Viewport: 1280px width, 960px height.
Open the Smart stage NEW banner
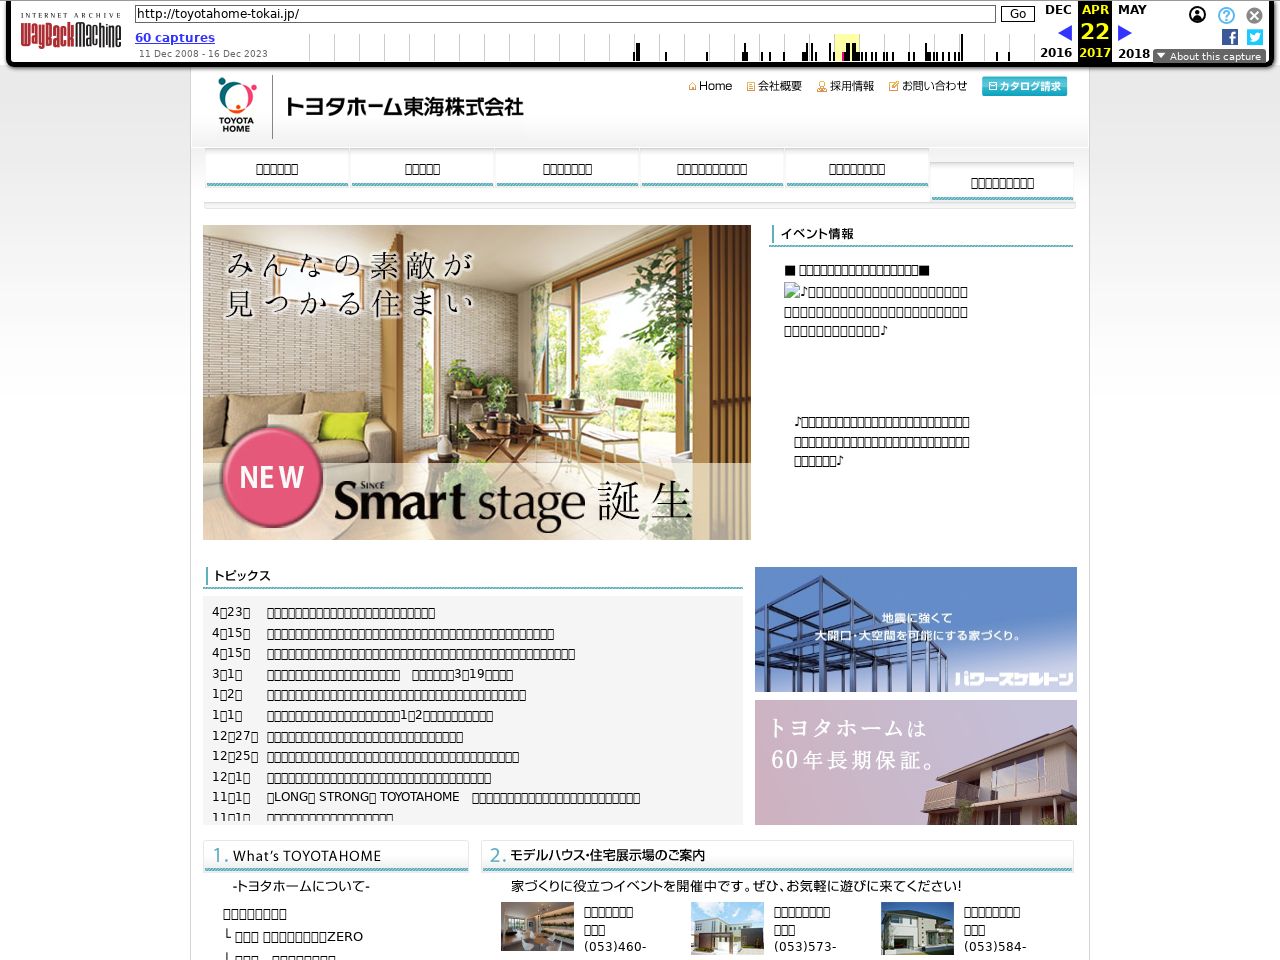tap(477, 382)
